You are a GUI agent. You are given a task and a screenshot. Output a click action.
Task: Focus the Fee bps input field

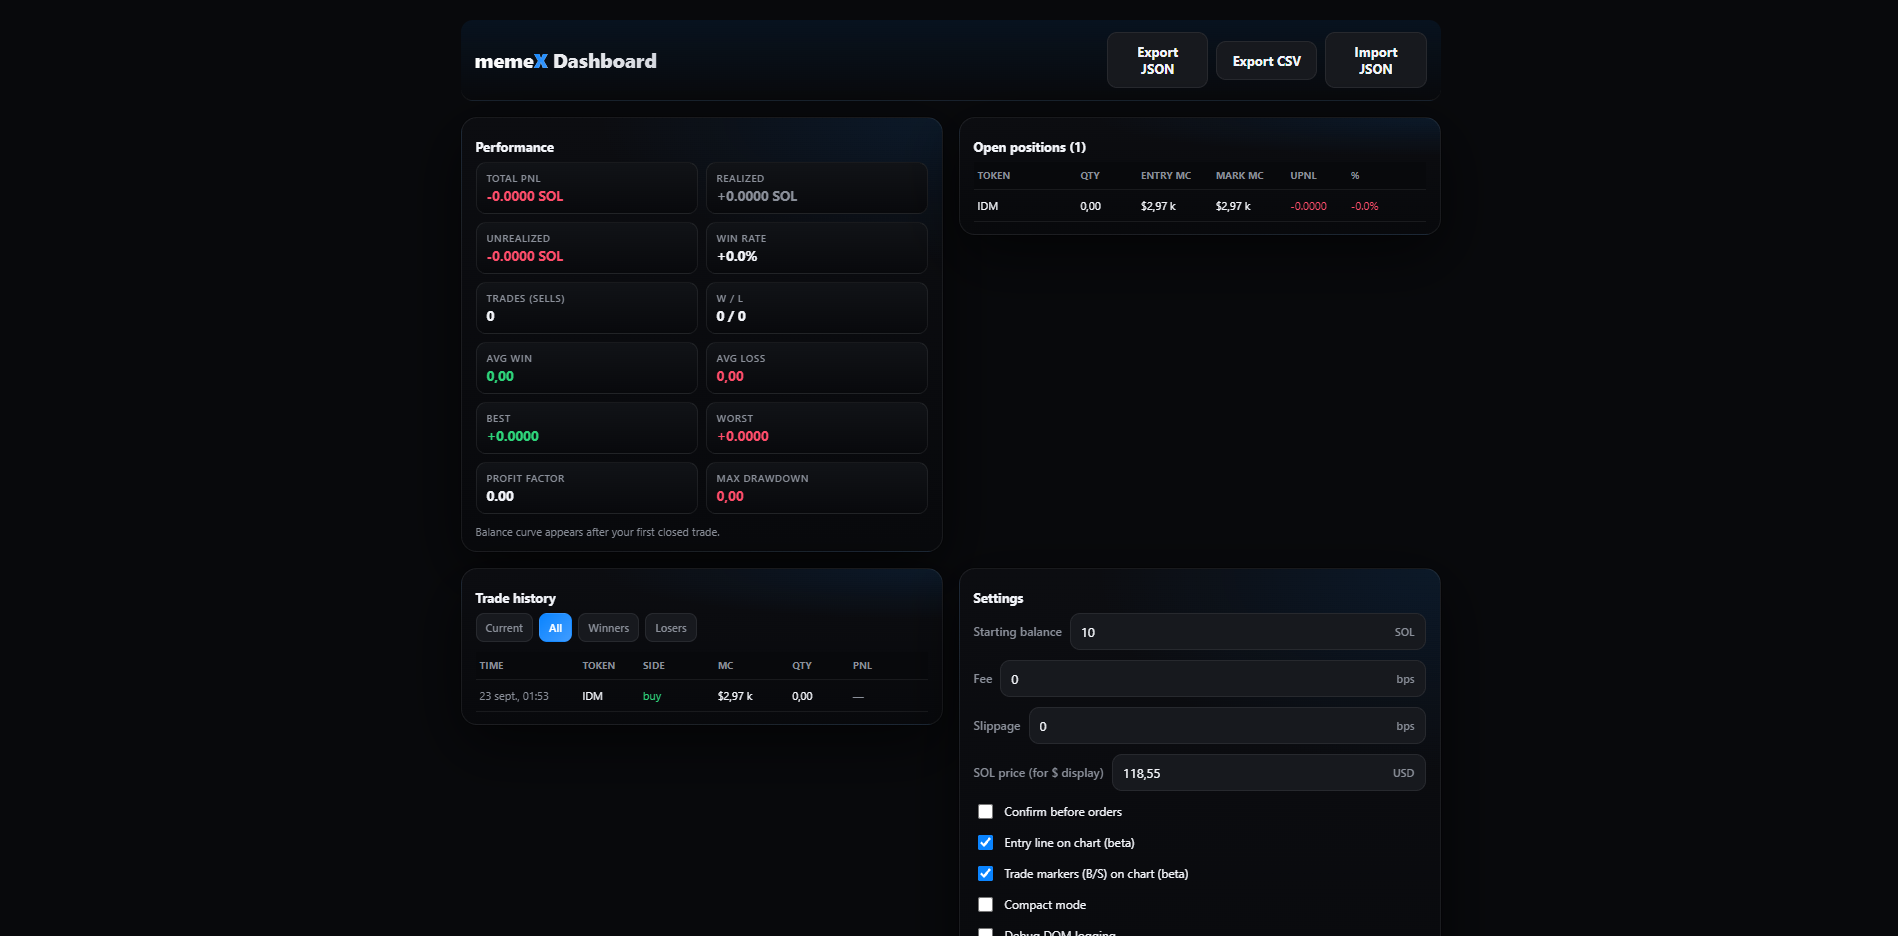tap(1212, 679)
